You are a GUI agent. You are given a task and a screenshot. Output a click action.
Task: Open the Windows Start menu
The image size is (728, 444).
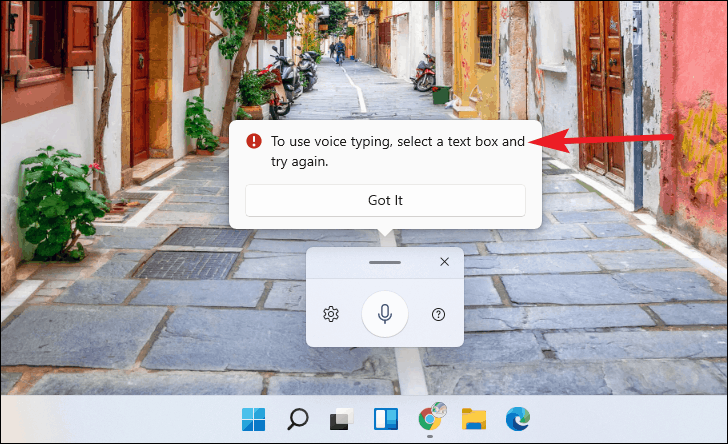point(254,419)
